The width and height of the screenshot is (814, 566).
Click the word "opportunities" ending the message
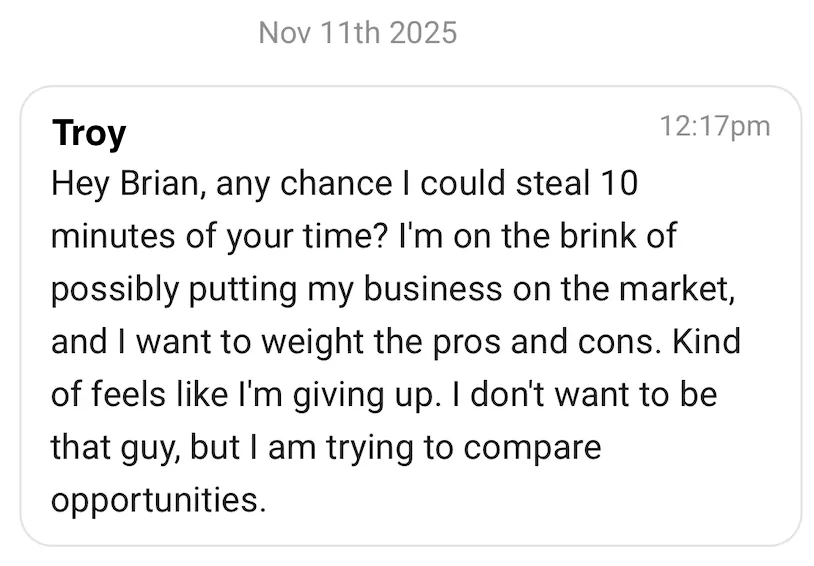coord(157,499)
